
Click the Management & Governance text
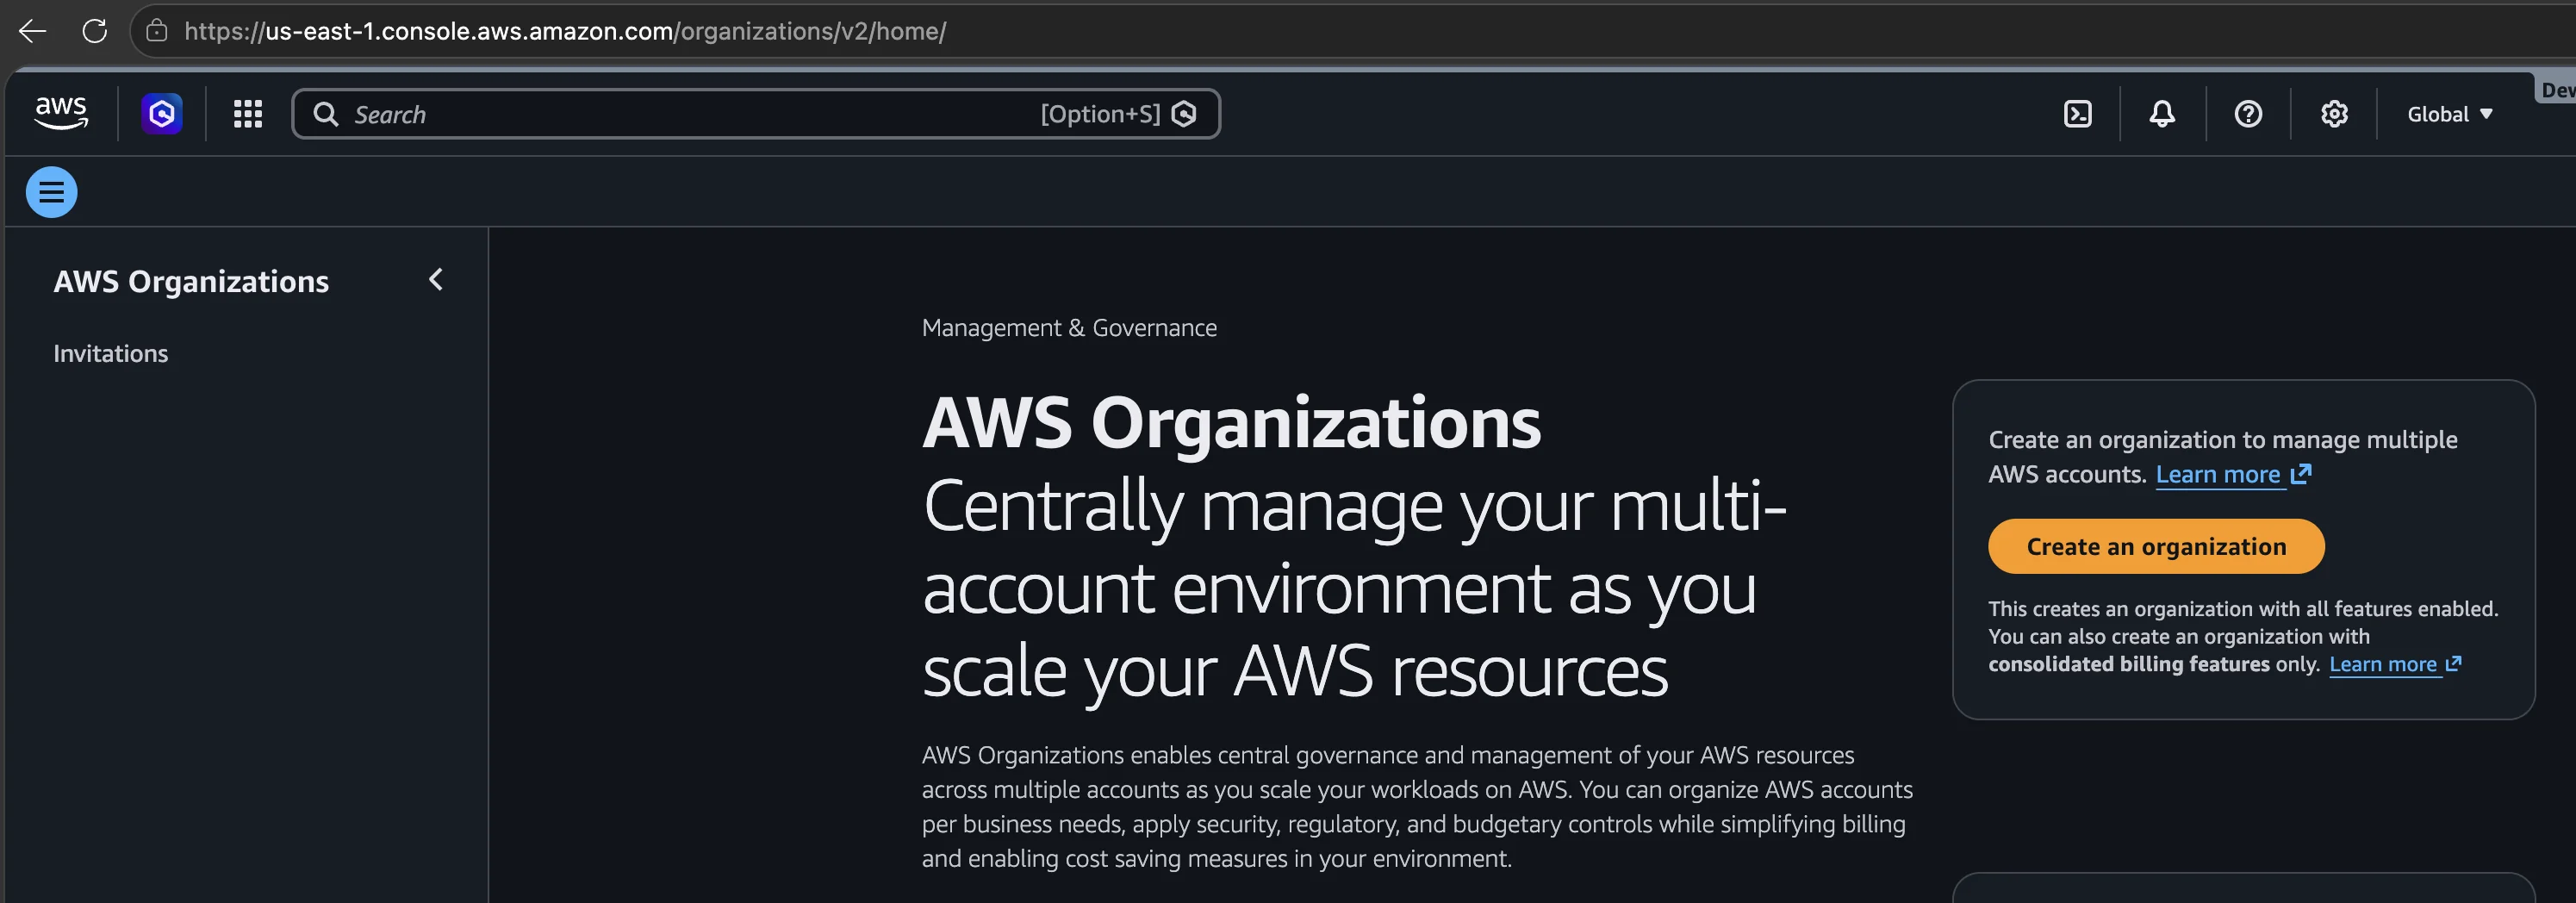(x=1069, y=327)
